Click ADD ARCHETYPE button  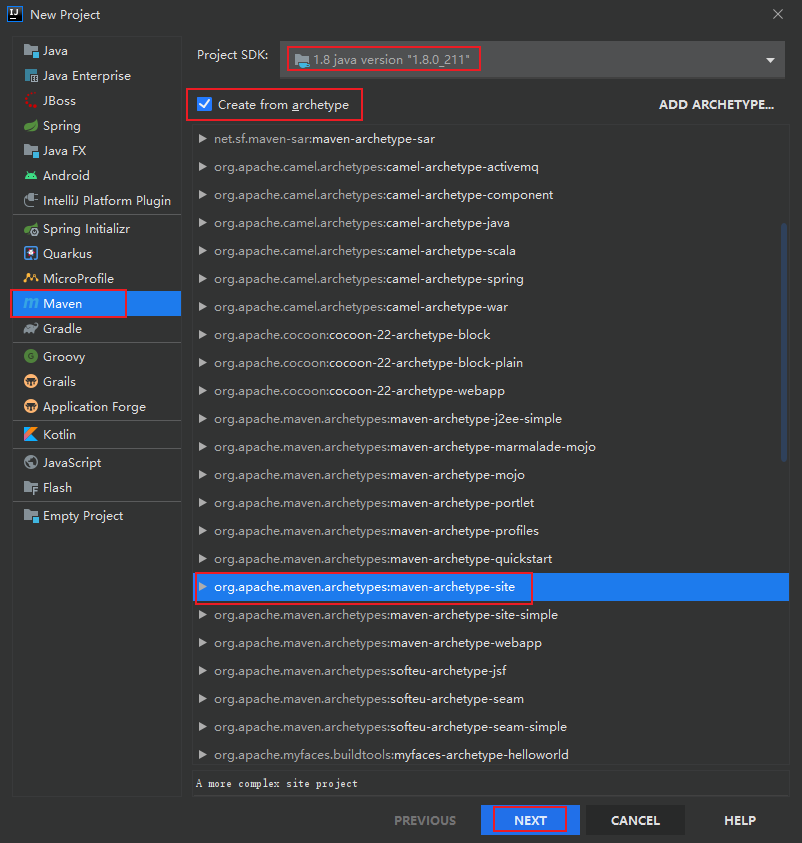click(716, 105)
